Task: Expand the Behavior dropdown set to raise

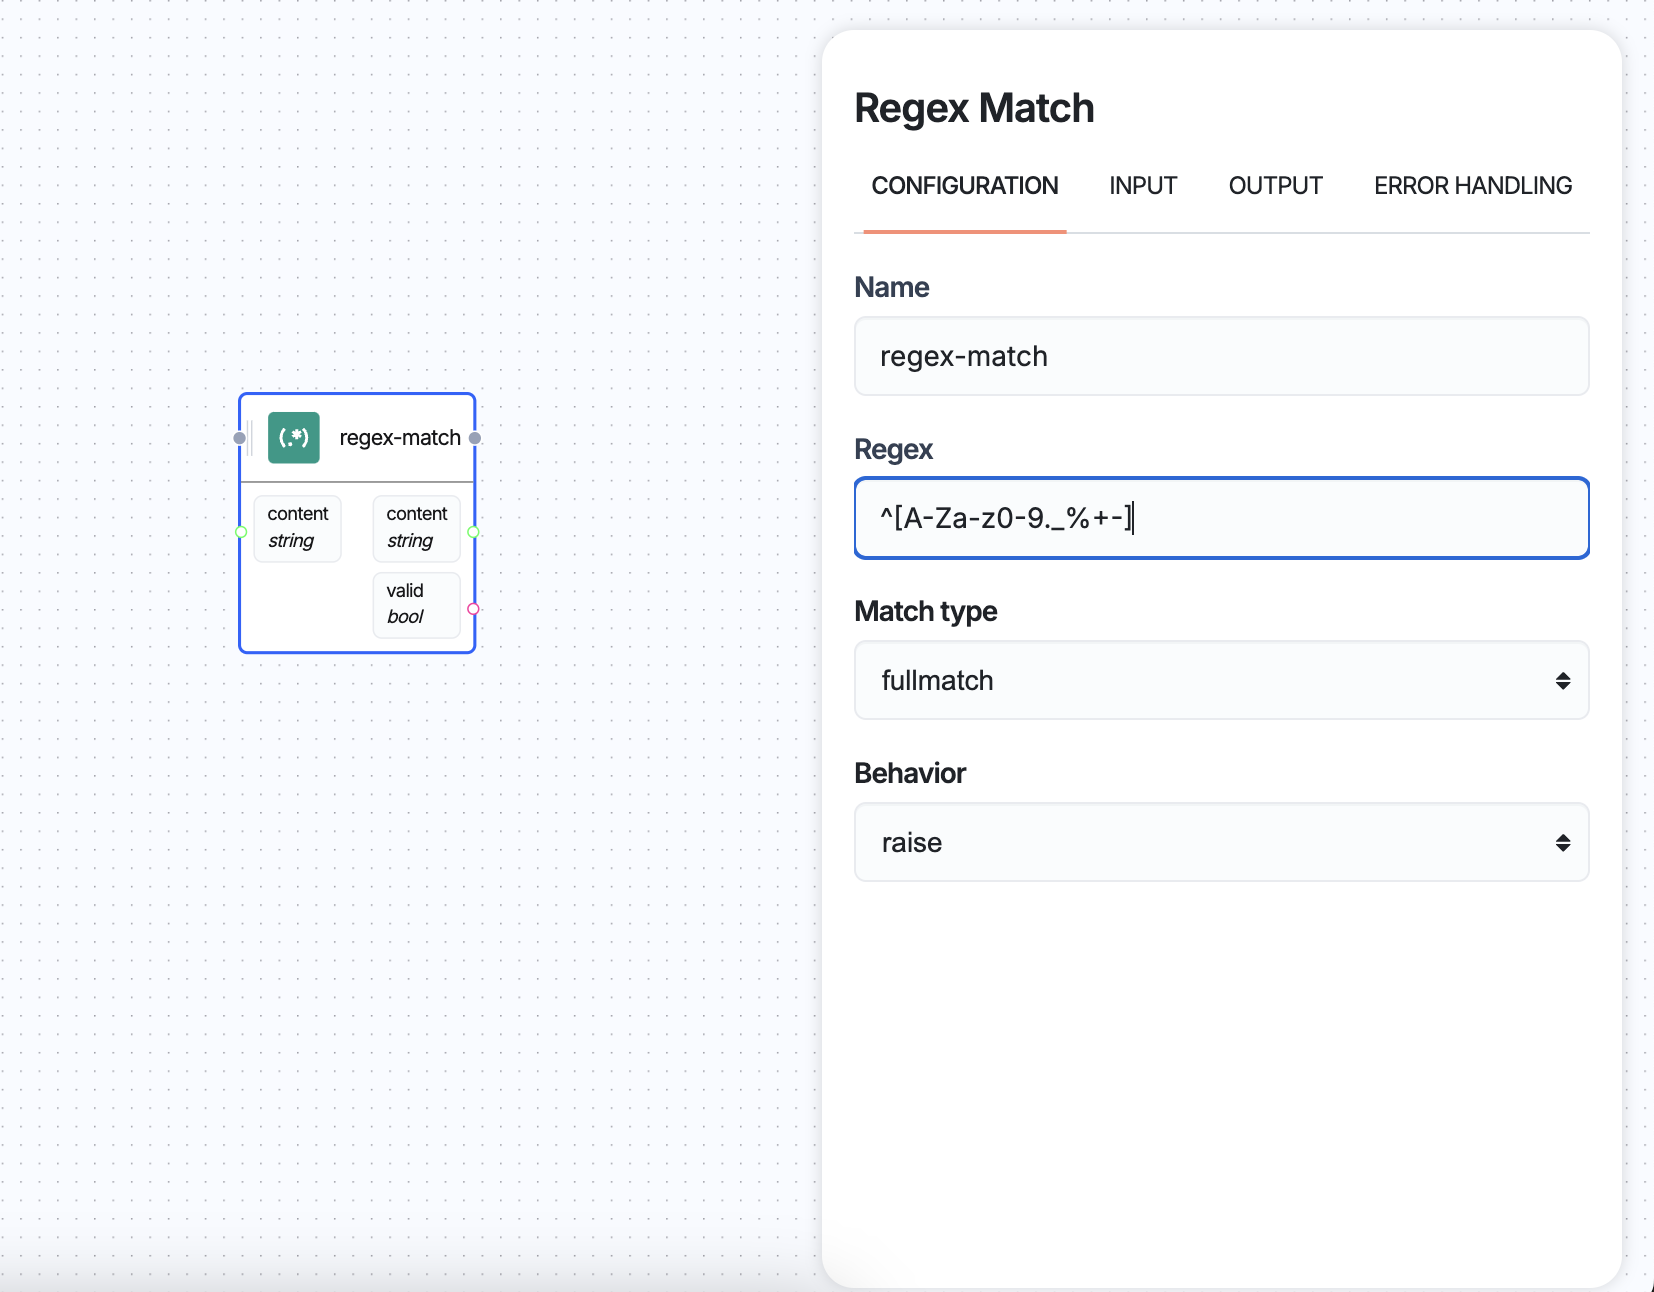Action: 1221,843
